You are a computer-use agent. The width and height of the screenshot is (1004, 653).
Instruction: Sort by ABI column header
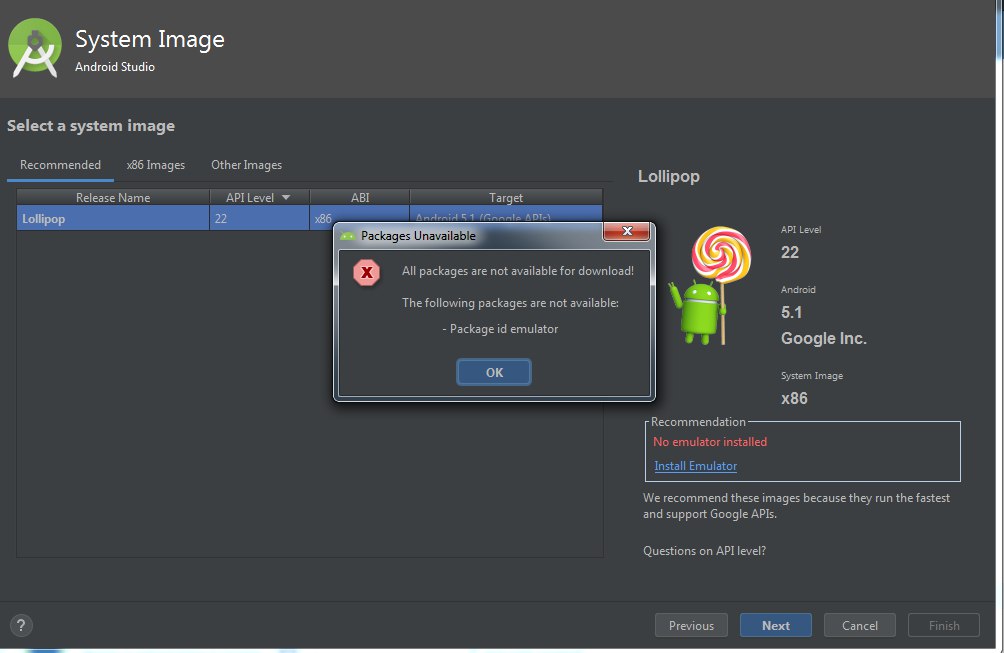click(x=360, y=197)
